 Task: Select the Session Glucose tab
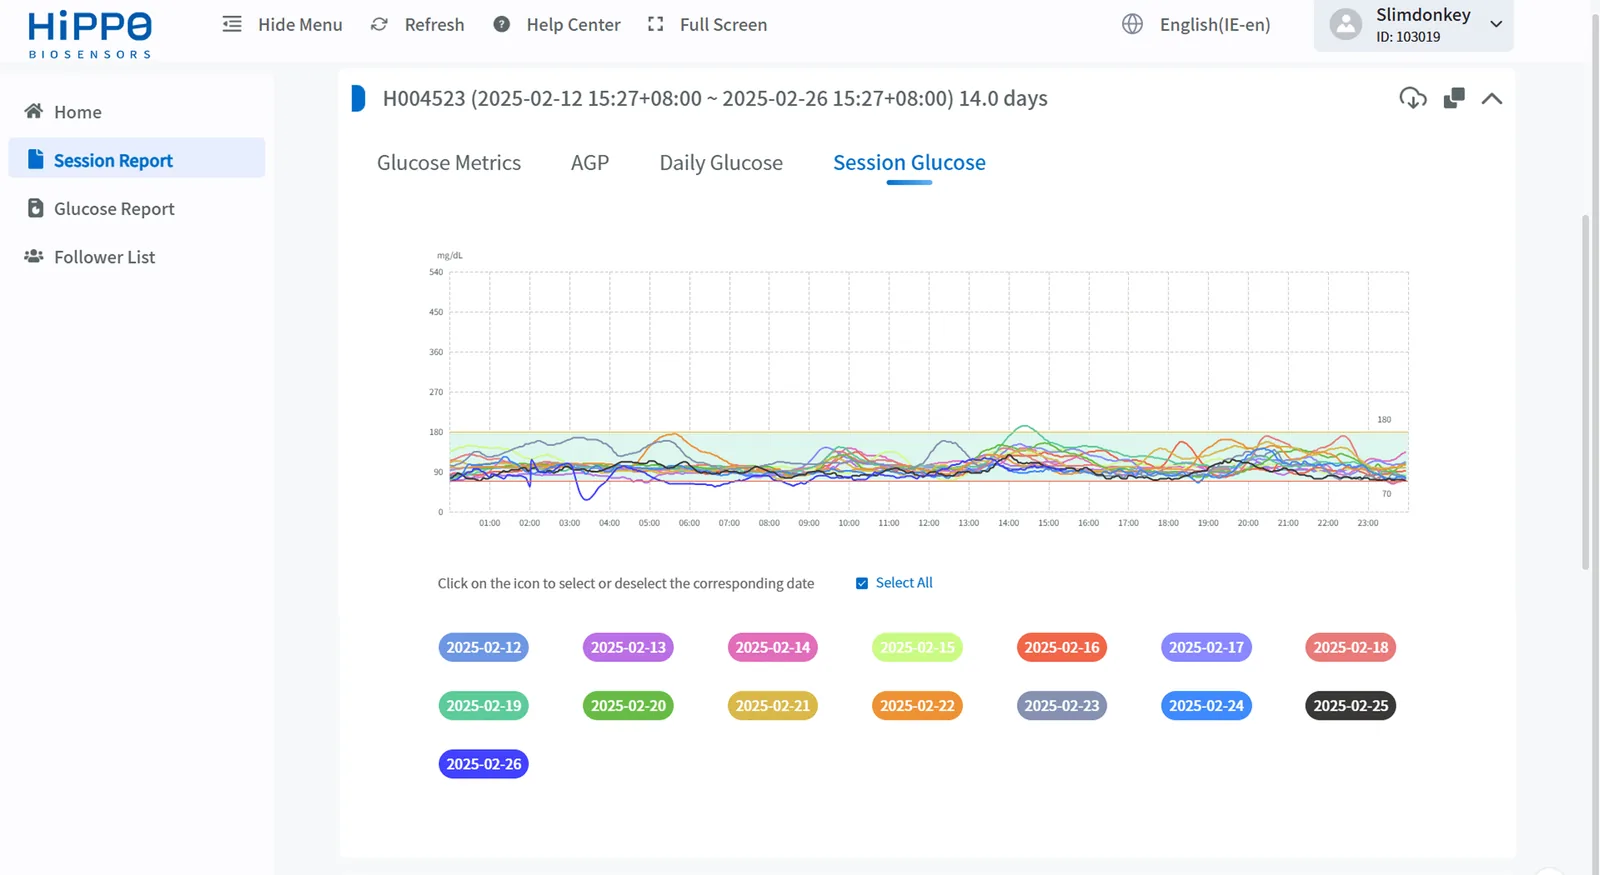(x=909, y=162)
